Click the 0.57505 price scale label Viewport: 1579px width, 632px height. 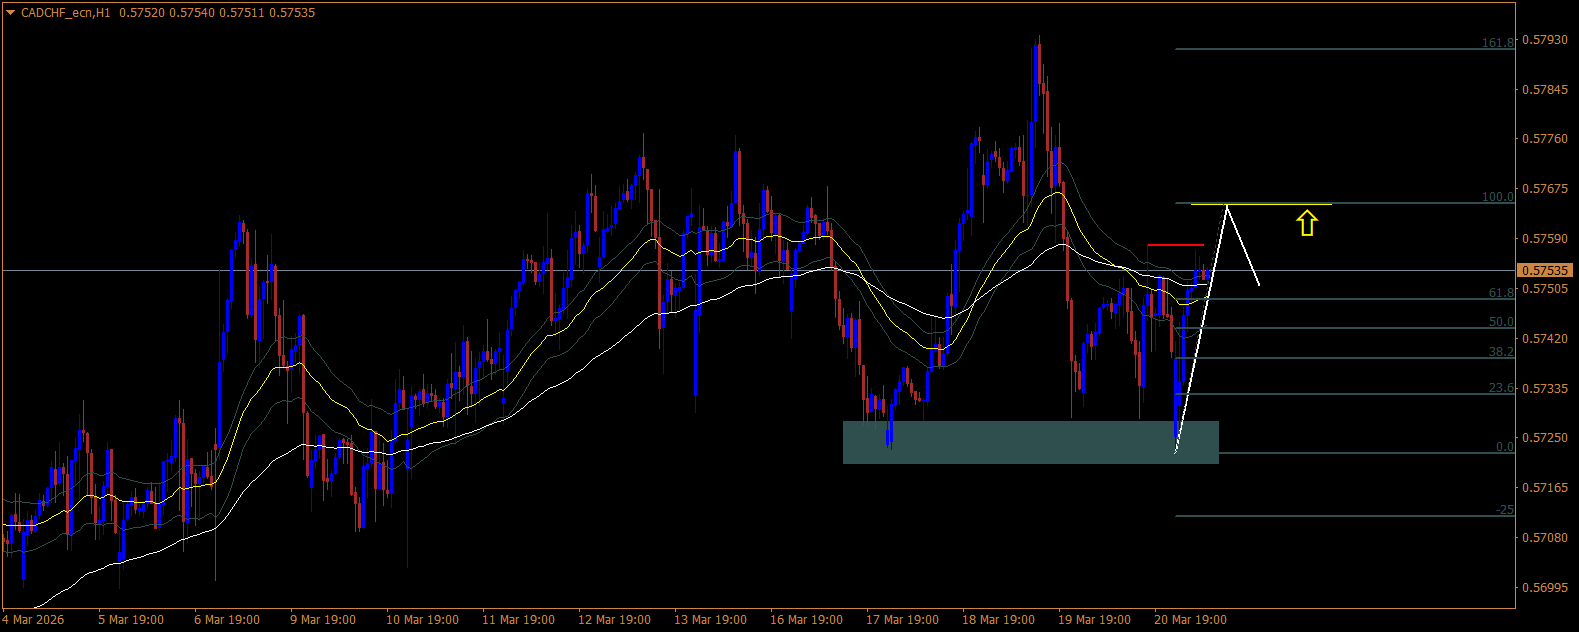[1544, 289]
